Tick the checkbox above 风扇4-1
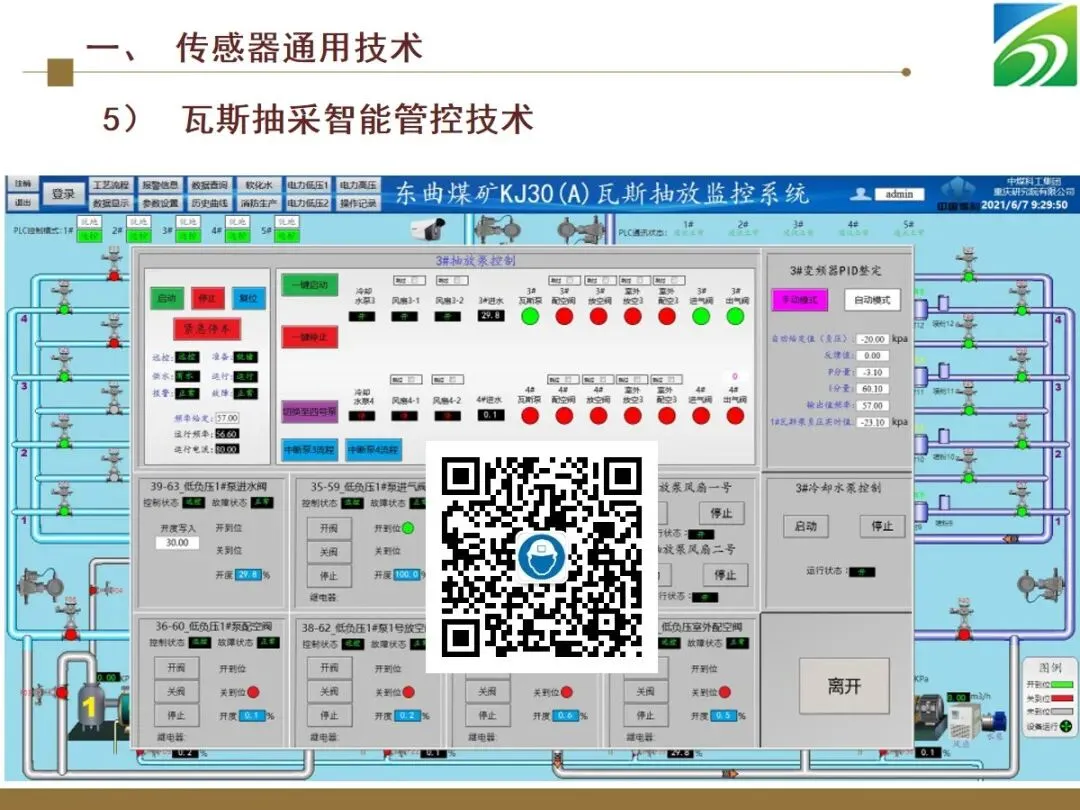The height and width of the screenshot is (810, 1080). pos(413,380)
